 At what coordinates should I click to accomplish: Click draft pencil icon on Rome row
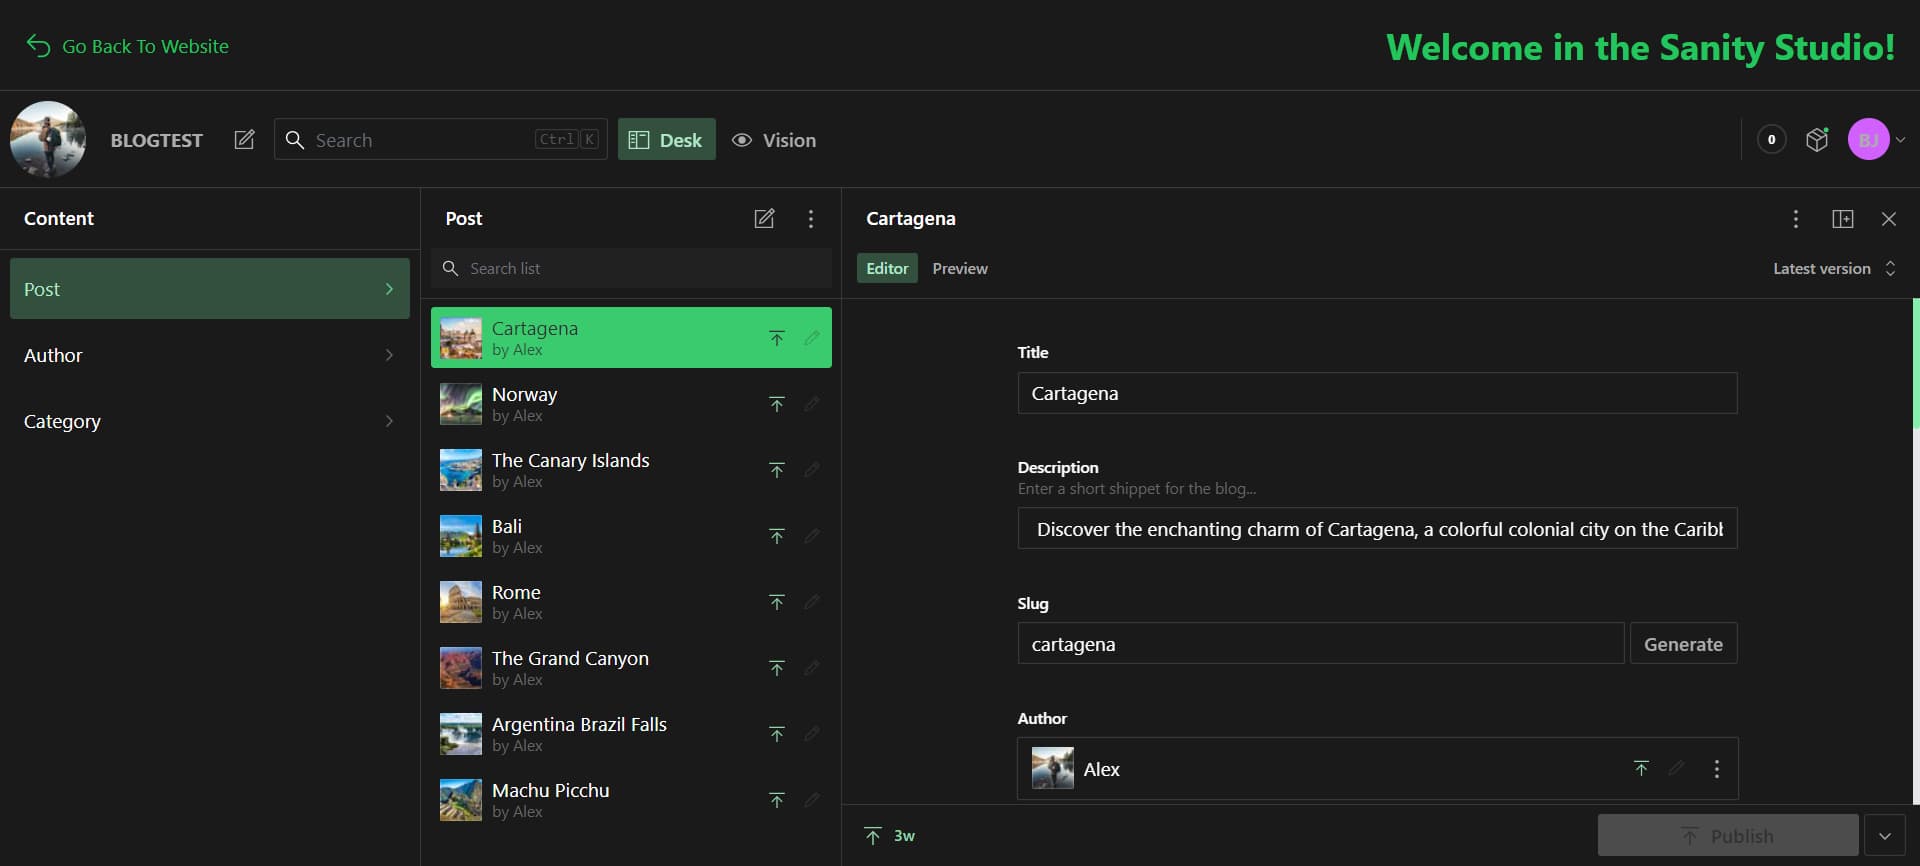click(x=812, y=602)
